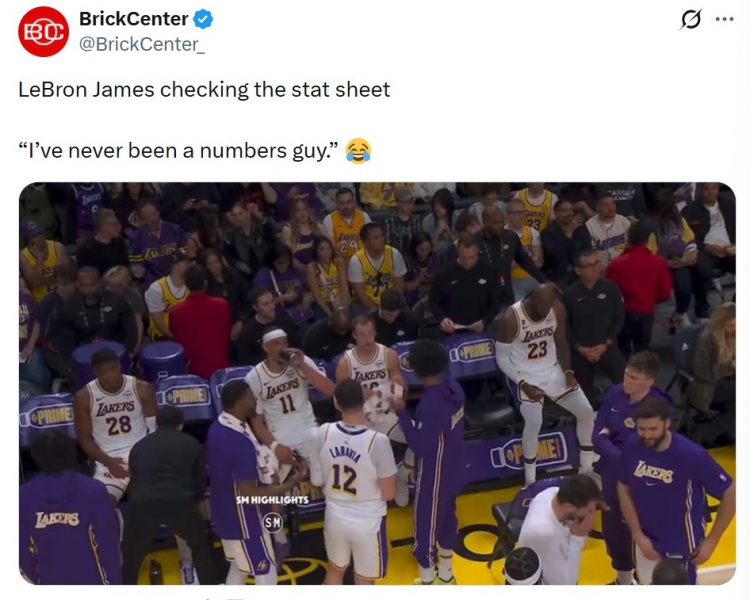Click the circular SM watermark logo in the video
Viewport: 750px width, 600px height.
272,521
